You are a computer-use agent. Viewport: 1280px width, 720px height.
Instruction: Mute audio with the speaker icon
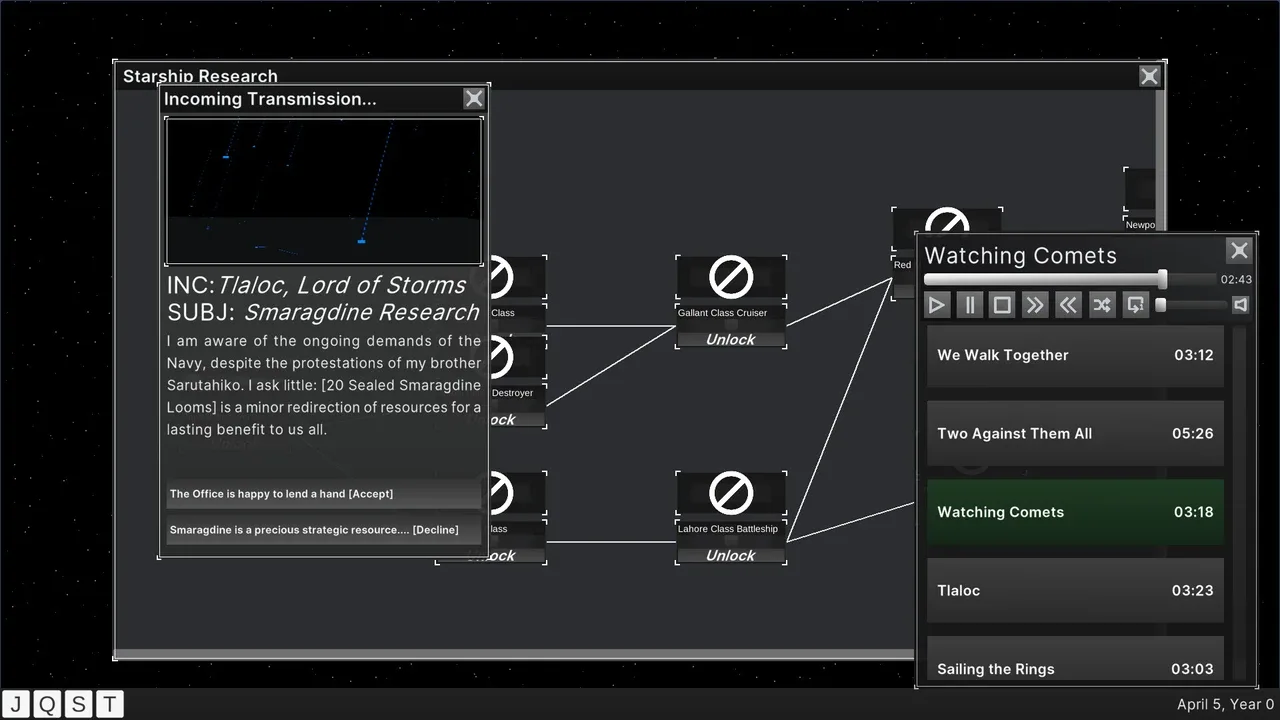coord(1240,305)
